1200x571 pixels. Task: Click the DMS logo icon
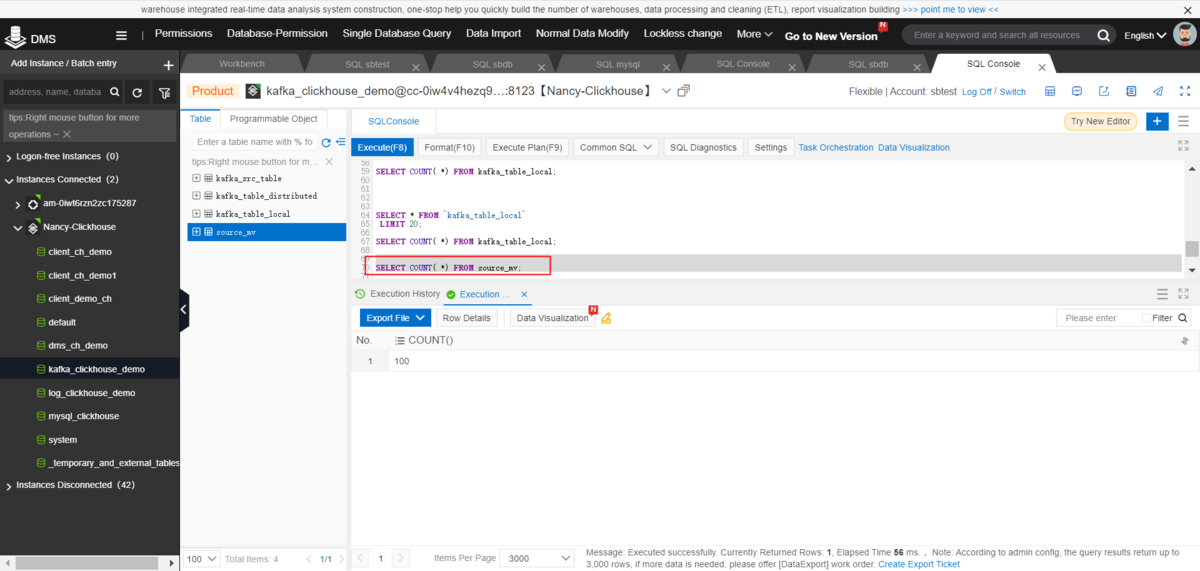(15, 38)
